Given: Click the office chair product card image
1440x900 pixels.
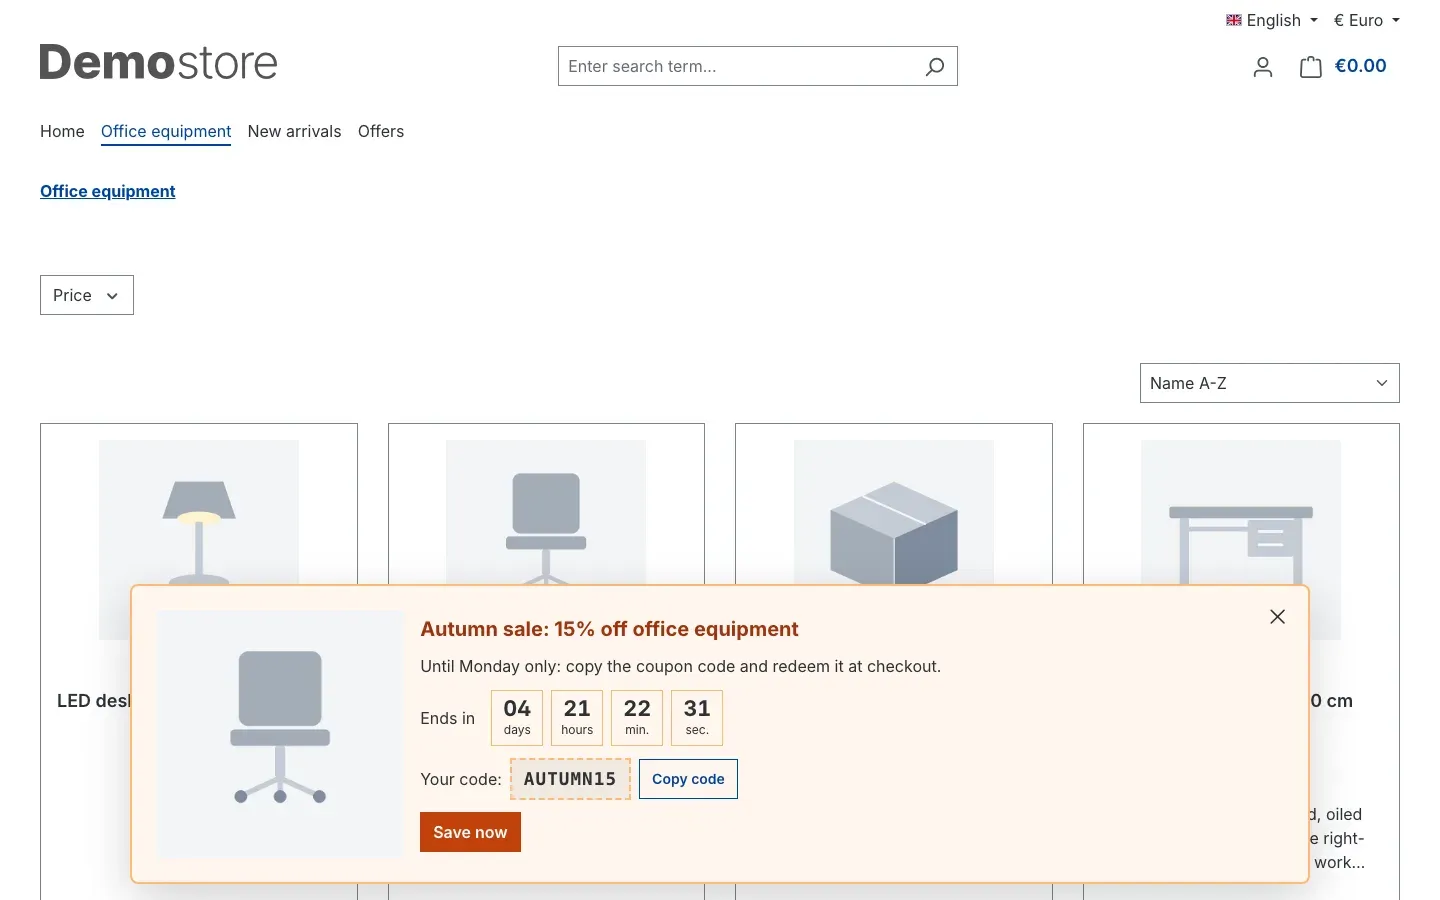Looking at the screenshot, I should pyautogui.click(x=546, y=512).
